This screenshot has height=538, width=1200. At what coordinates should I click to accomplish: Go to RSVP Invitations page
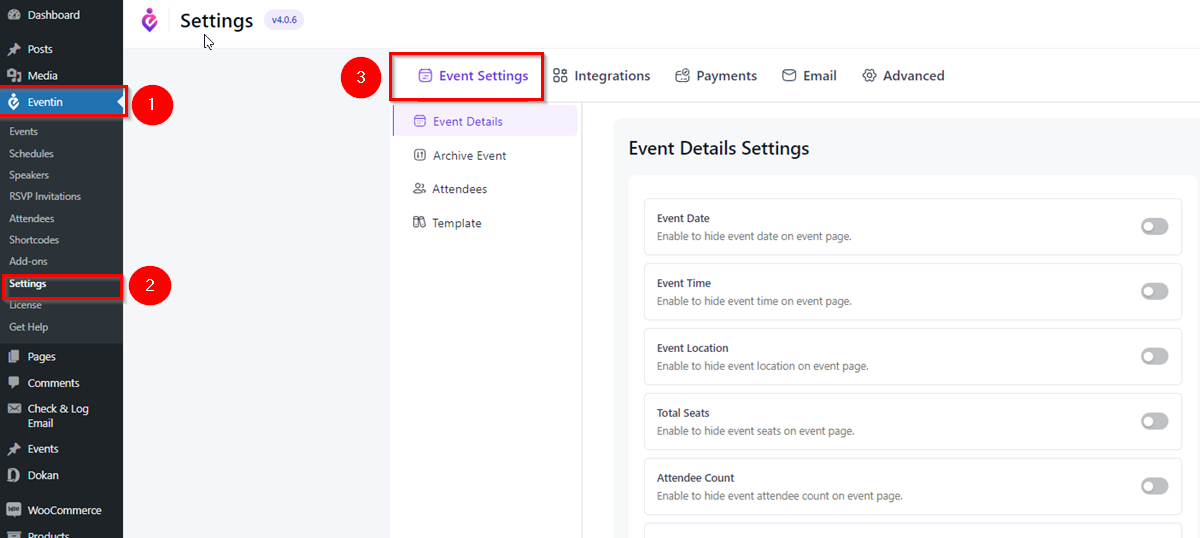pos(45,197)
